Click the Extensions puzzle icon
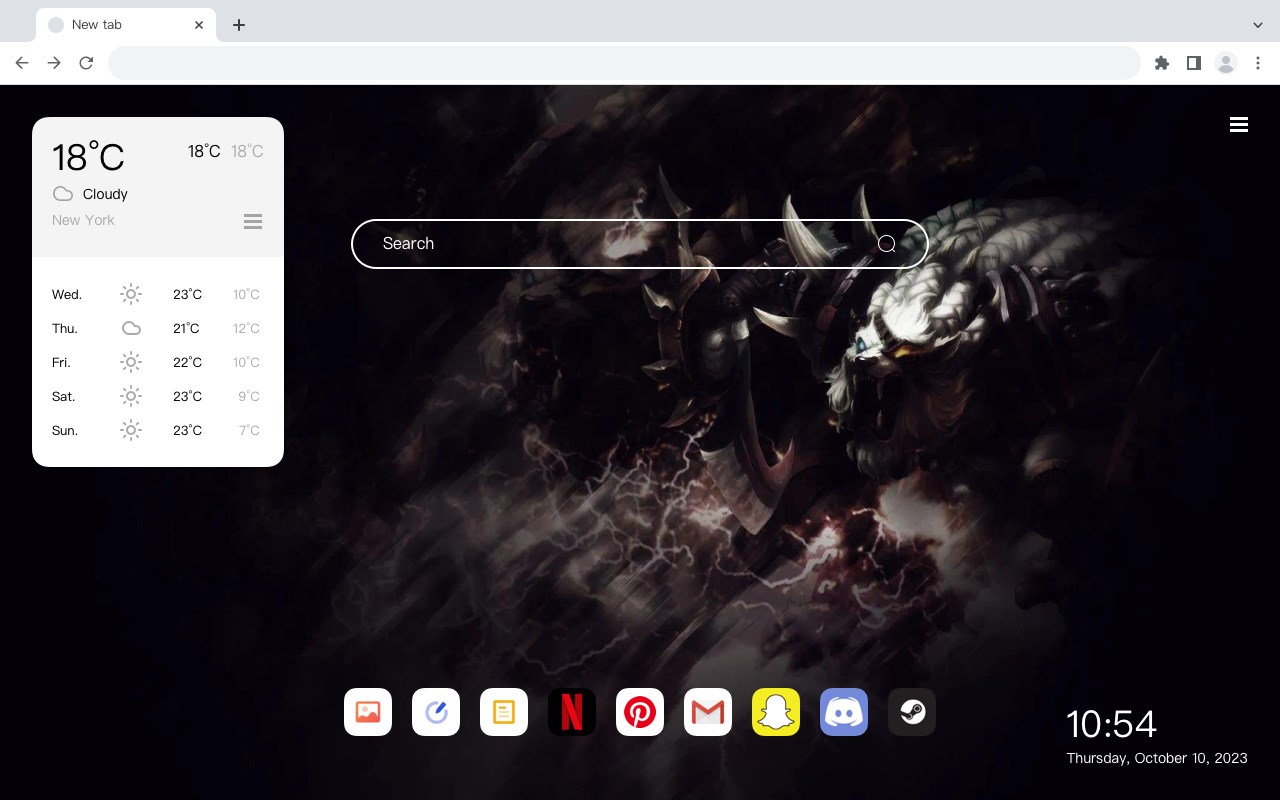 click(1162, 63)
